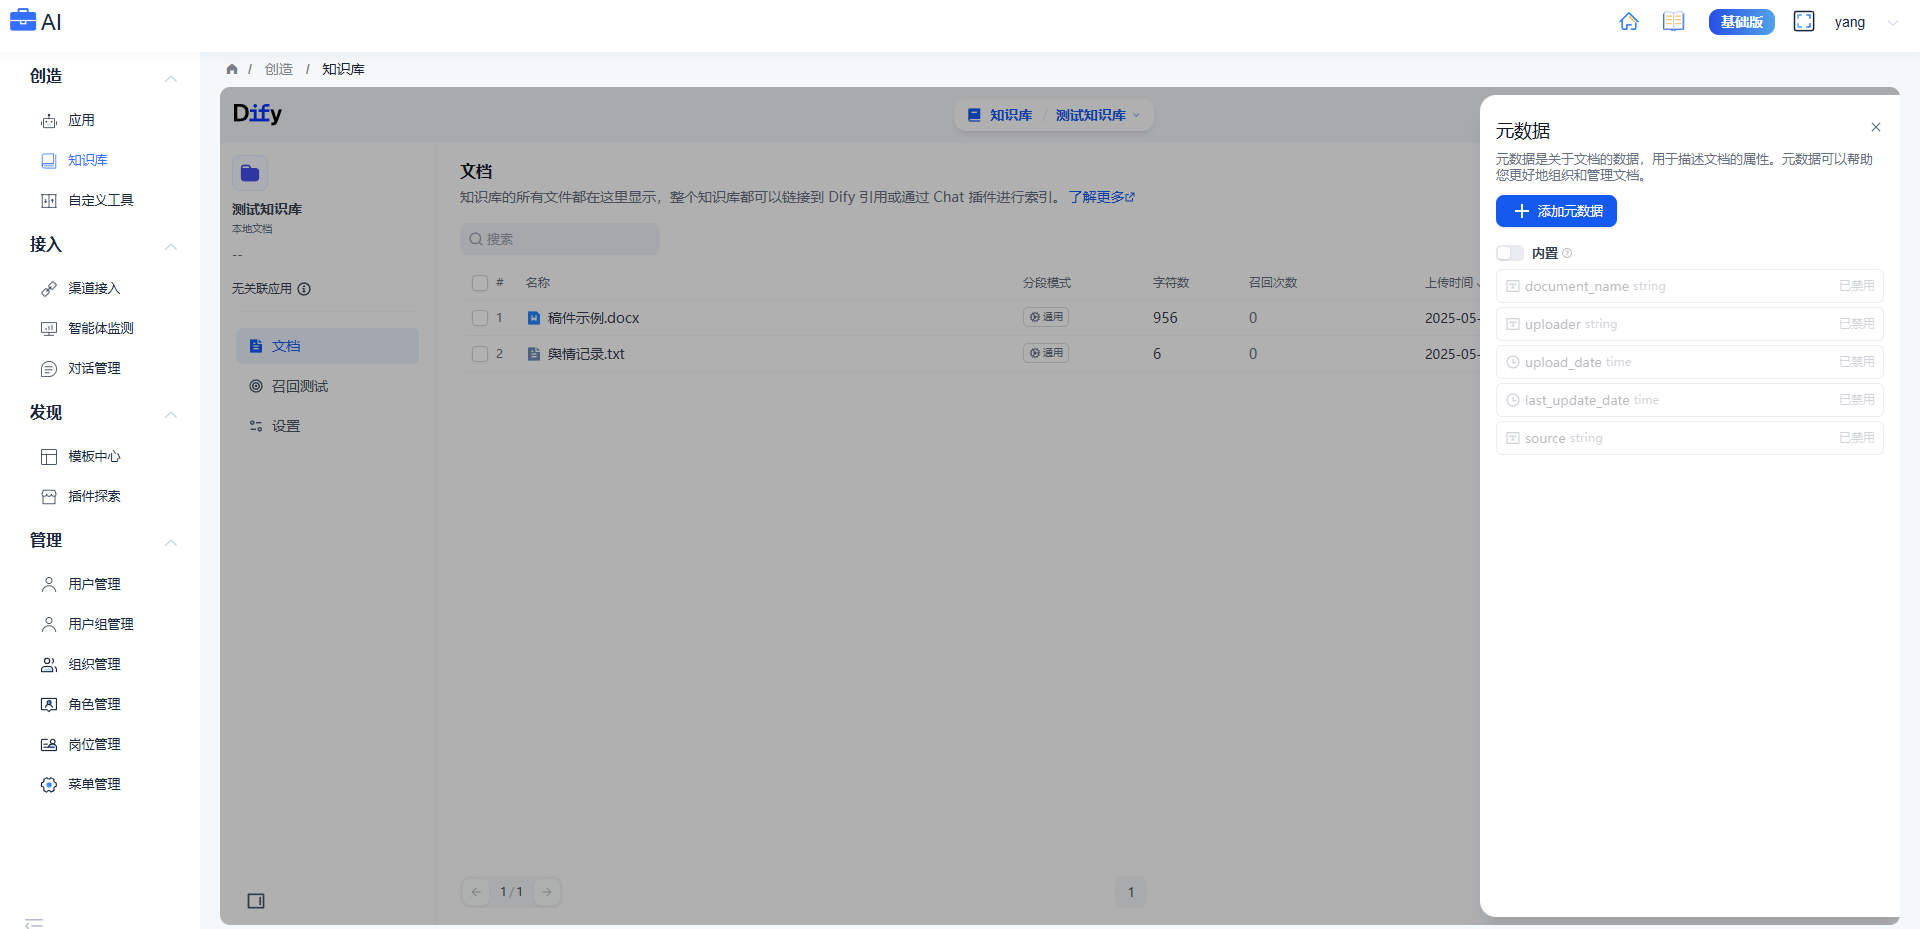This screenshot has height=929, width=1920.
Task: Check the 稿件示例.docx row checkbox
Action: tap(480, 318)
